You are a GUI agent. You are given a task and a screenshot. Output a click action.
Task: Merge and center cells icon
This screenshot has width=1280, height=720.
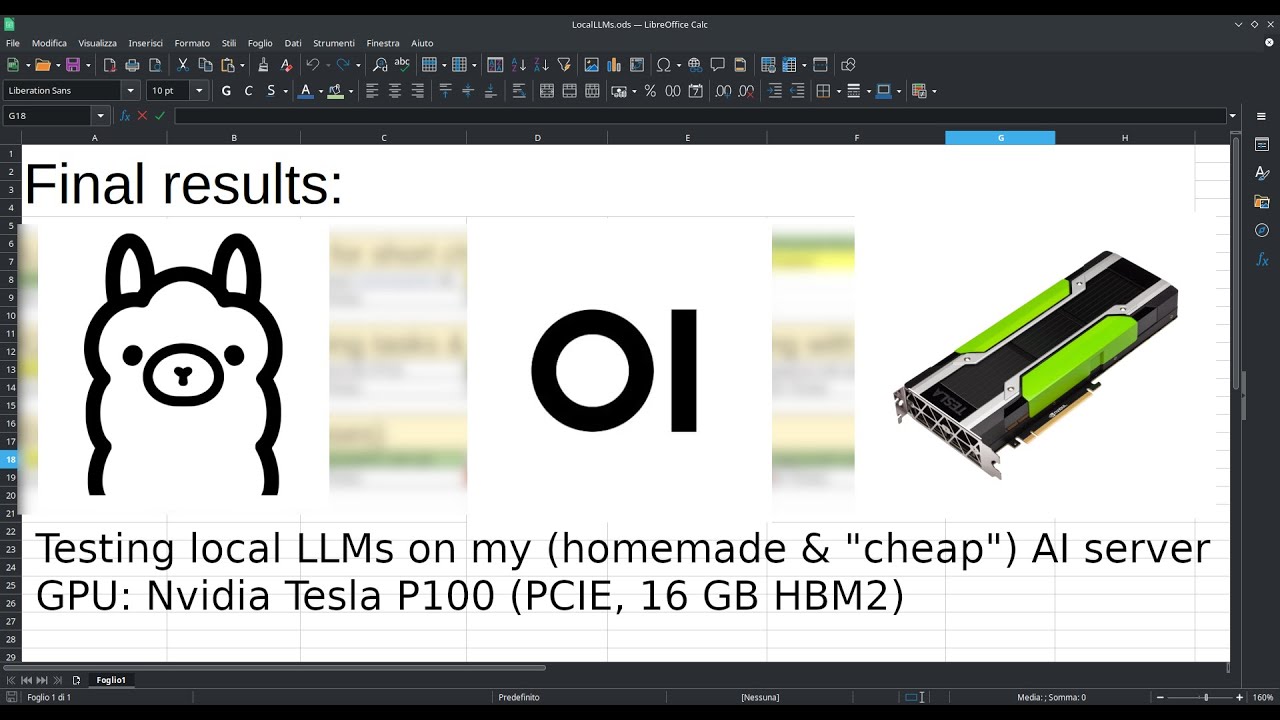coord(547,91)
